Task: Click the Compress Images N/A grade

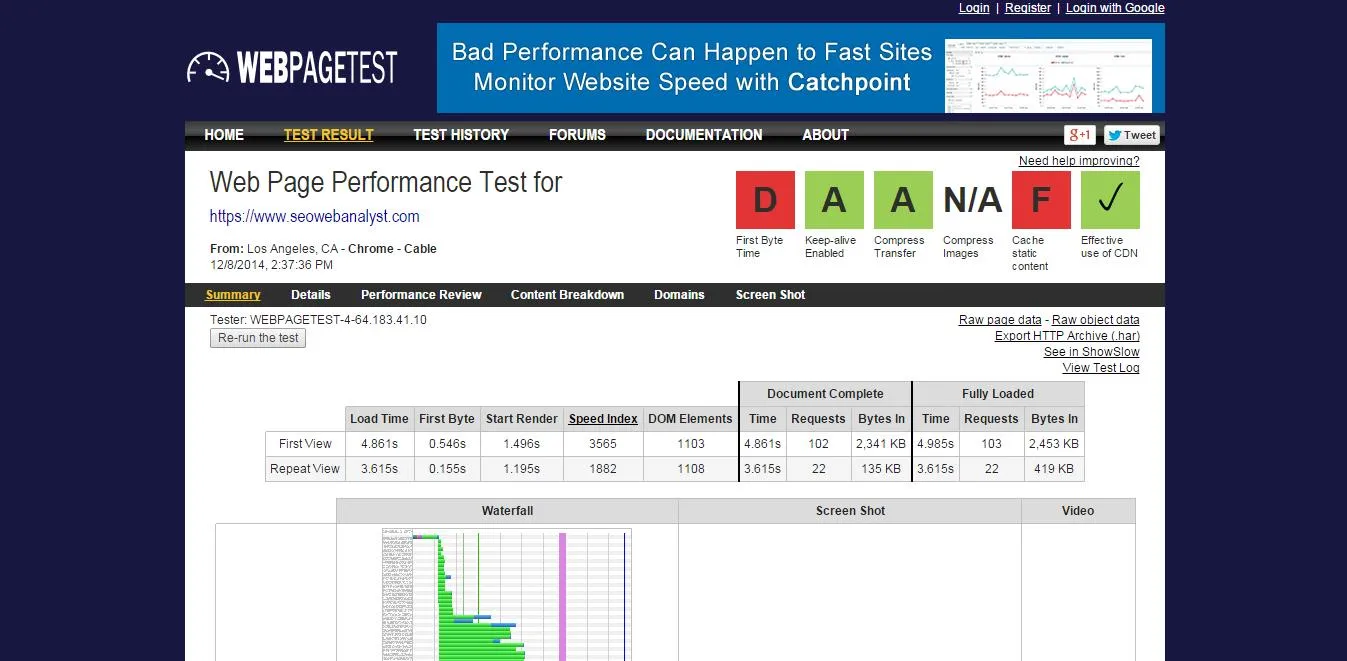Action: pyautogui.click(x=972, y=200)
